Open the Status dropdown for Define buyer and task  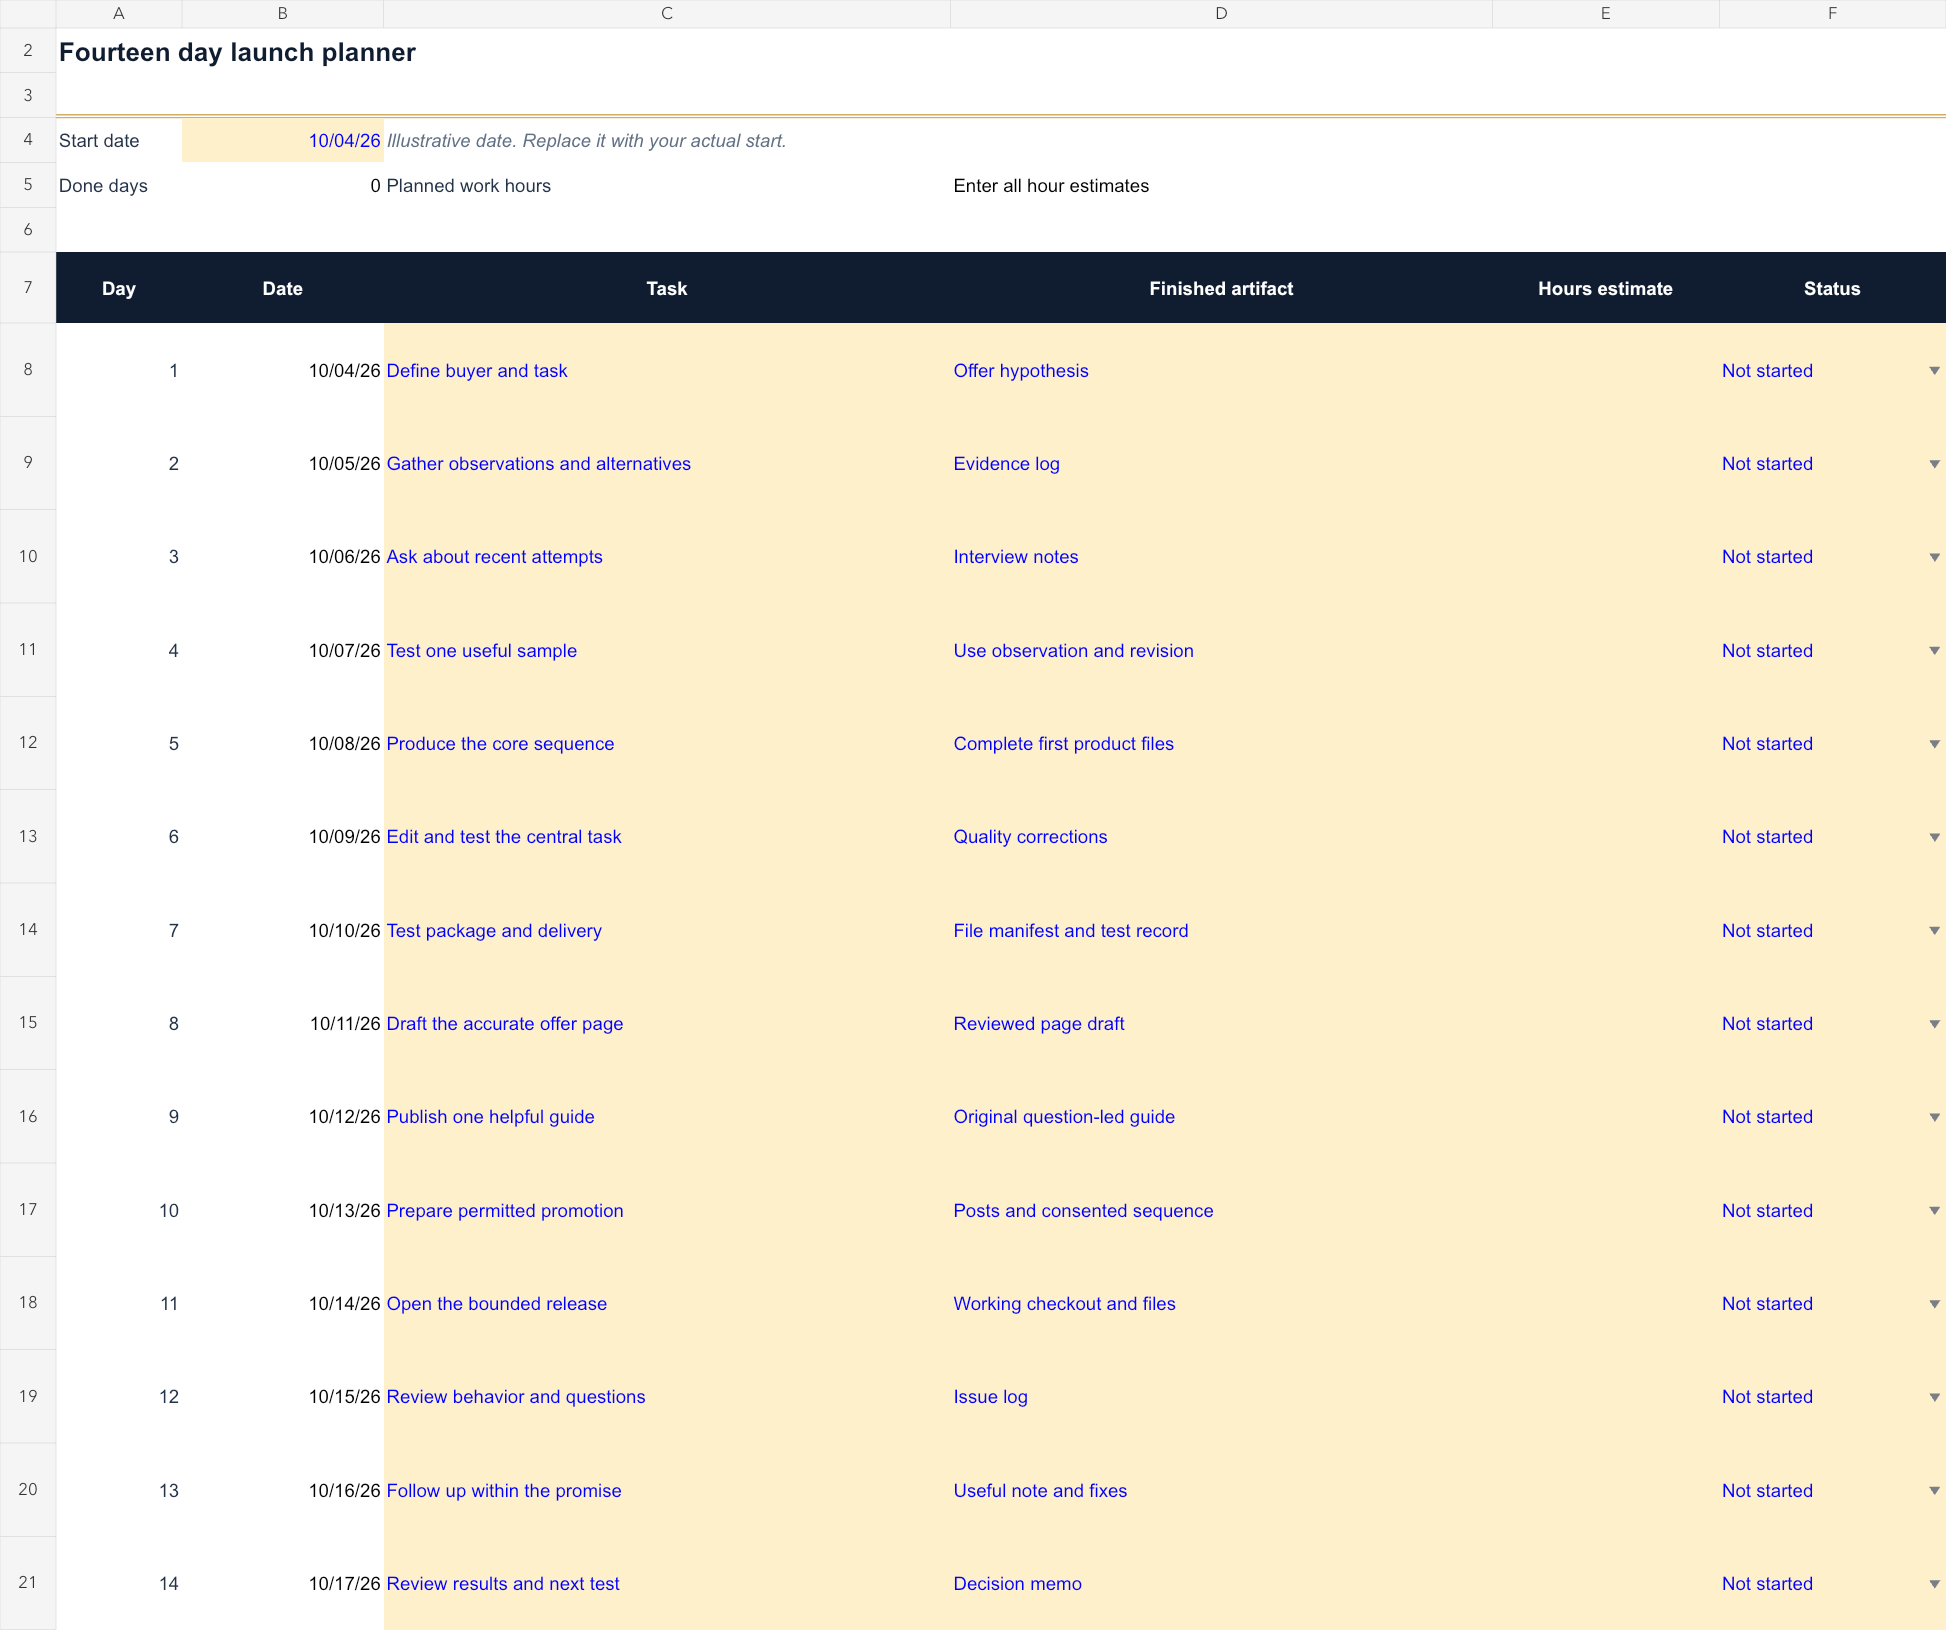1934,371
